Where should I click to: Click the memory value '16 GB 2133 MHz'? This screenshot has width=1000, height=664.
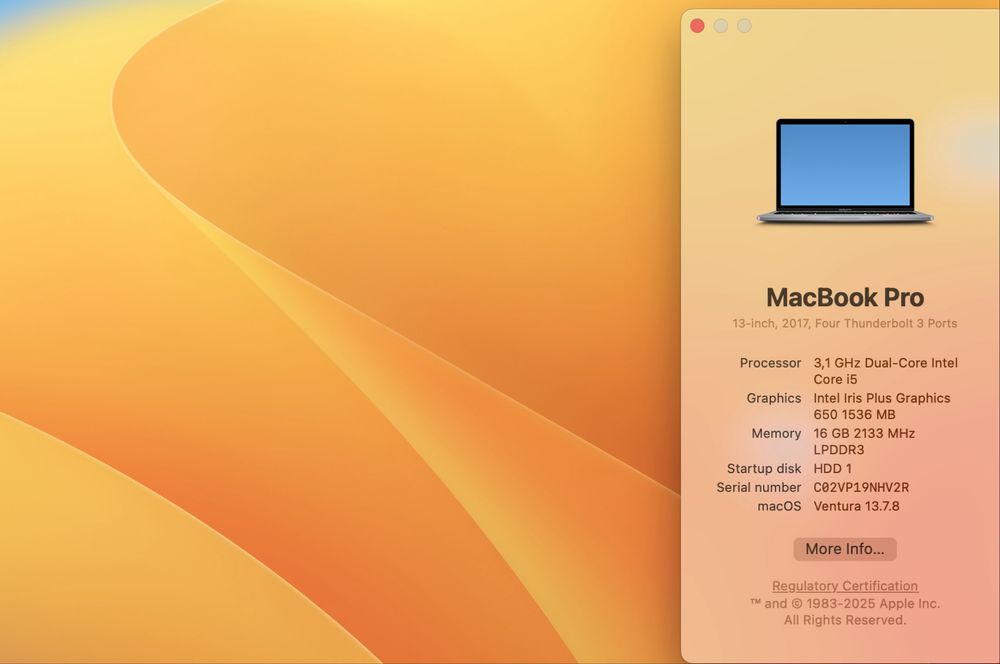pyautogui.click(x=864, y=433)
